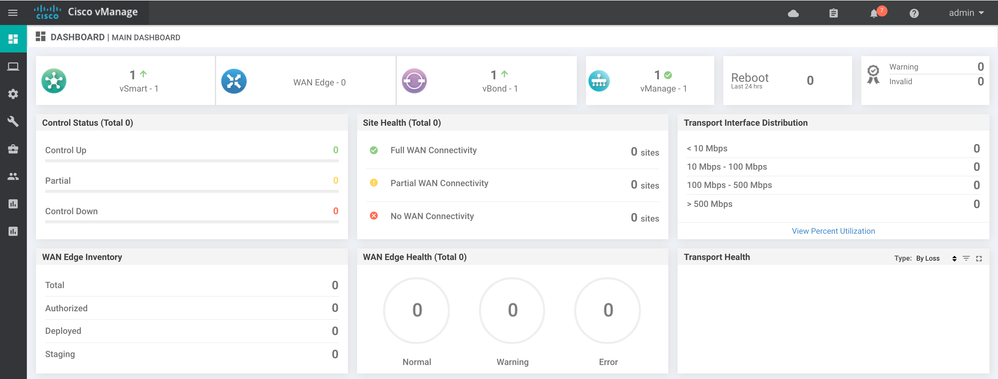Click the vManage - 1 label

click(x=663, y=89)
